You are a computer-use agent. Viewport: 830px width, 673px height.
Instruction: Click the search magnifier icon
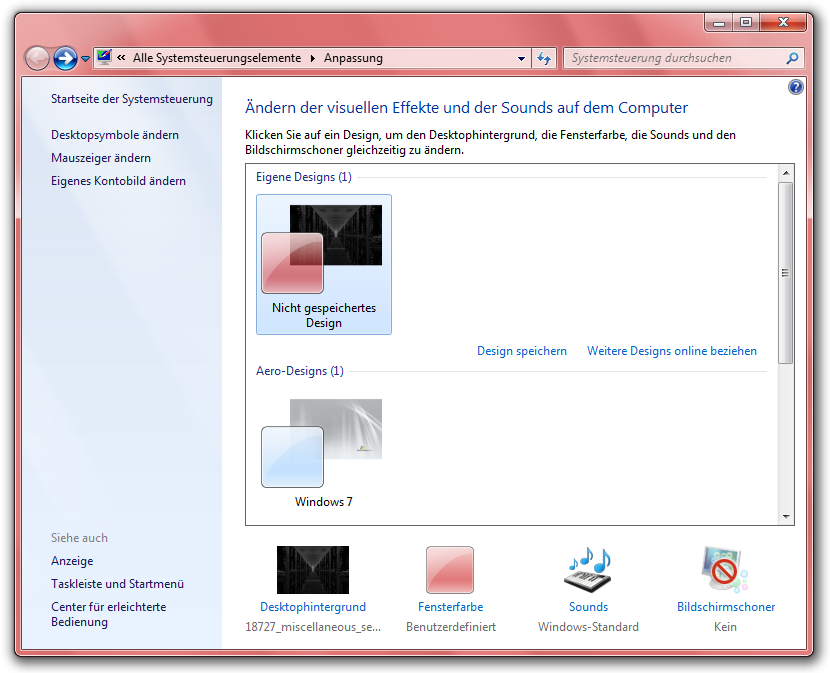click(793, 59)
